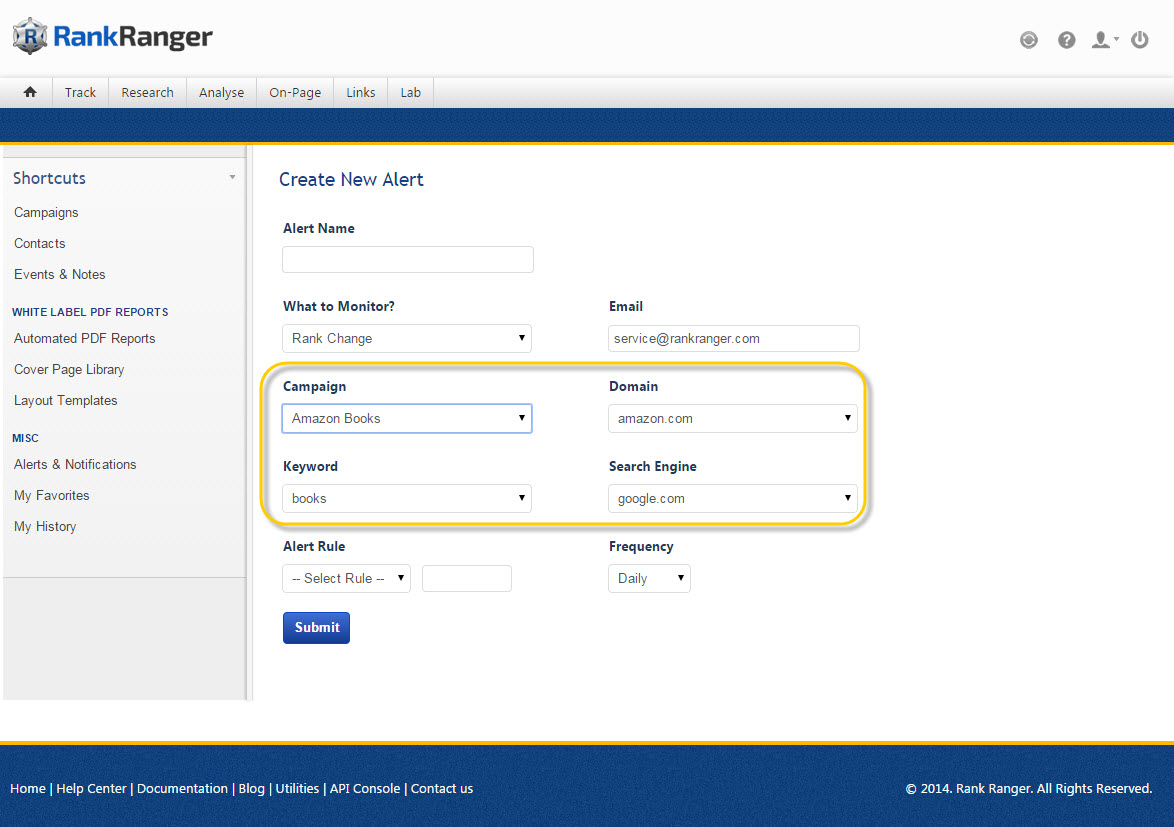This screenshot has width=1174, height=827.
Task: Open the user account profile icon
Action: 1103,40
